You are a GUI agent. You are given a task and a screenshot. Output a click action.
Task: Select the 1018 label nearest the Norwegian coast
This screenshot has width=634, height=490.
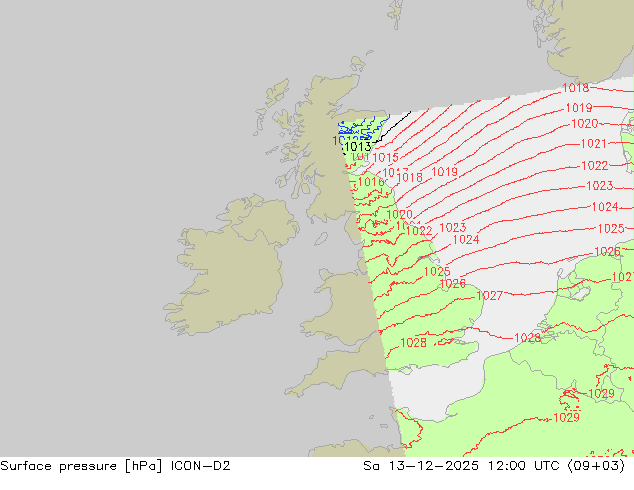575,88
